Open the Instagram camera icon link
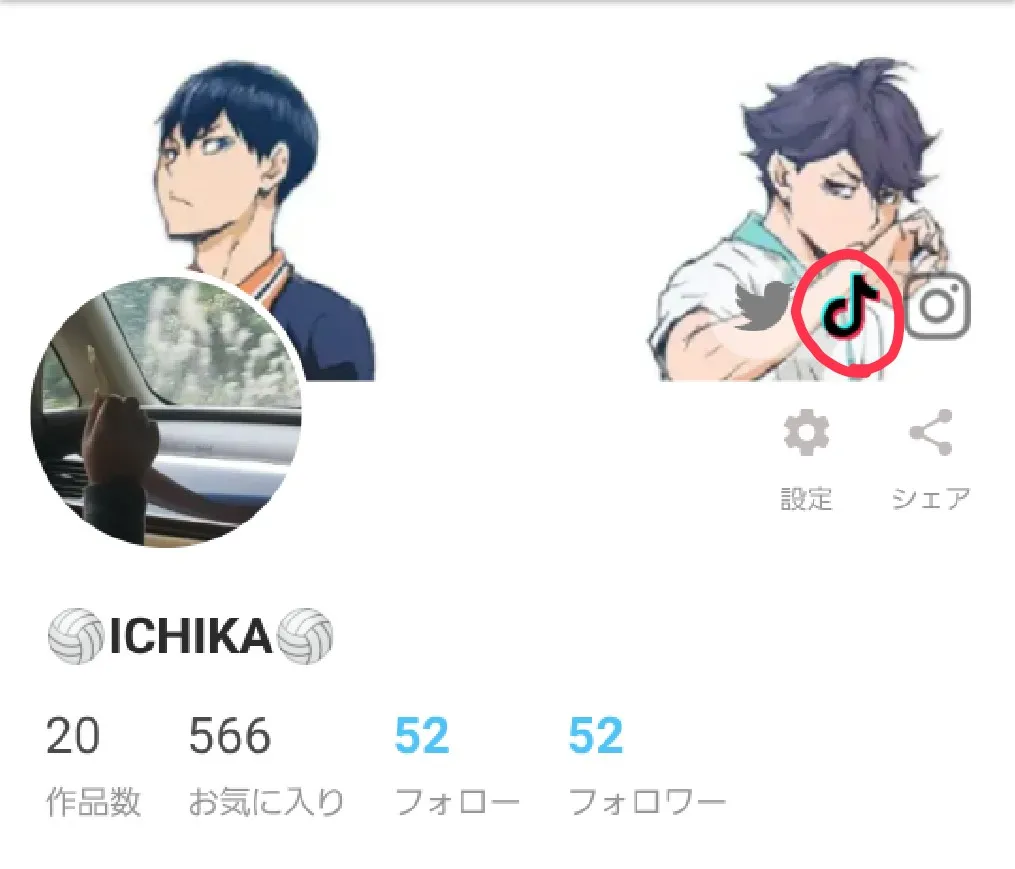The height and width of the screenshot is (869, 1015). point(937,306)
